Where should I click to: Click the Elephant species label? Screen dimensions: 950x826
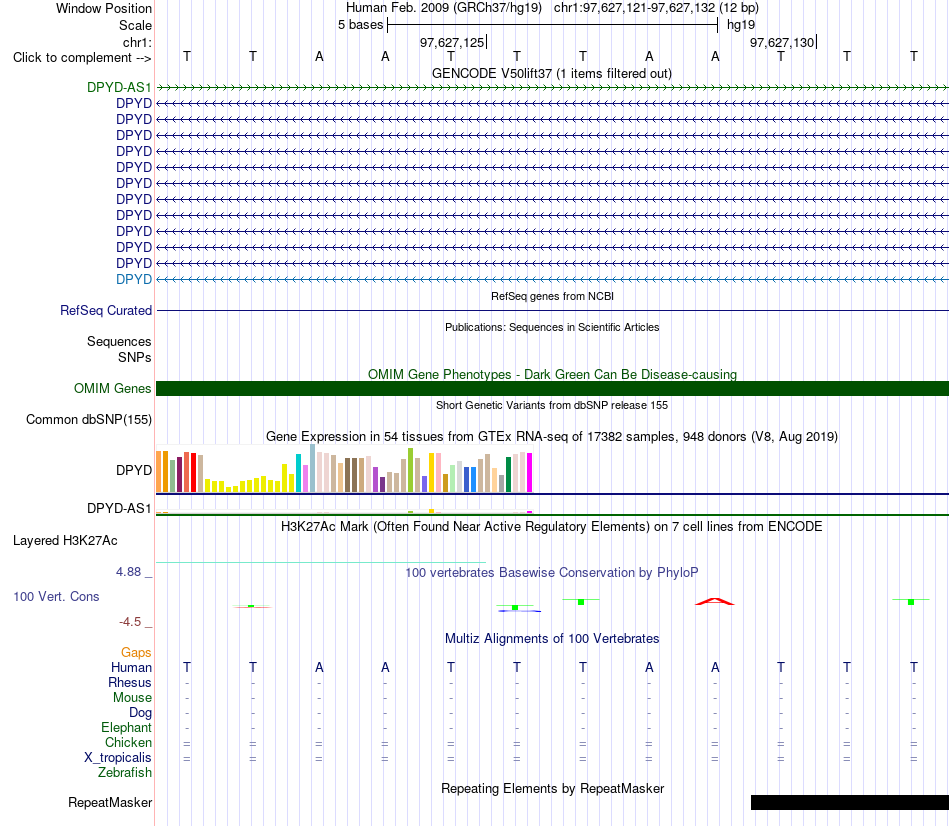[126, 727]
